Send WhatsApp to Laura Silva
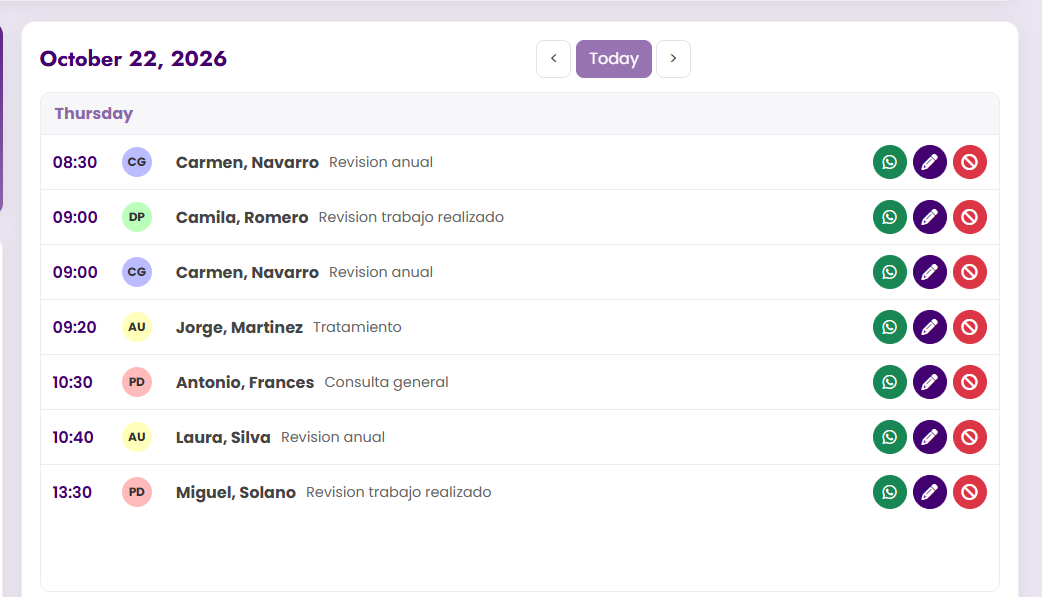 pyautogui.click(x=889, y=437)
